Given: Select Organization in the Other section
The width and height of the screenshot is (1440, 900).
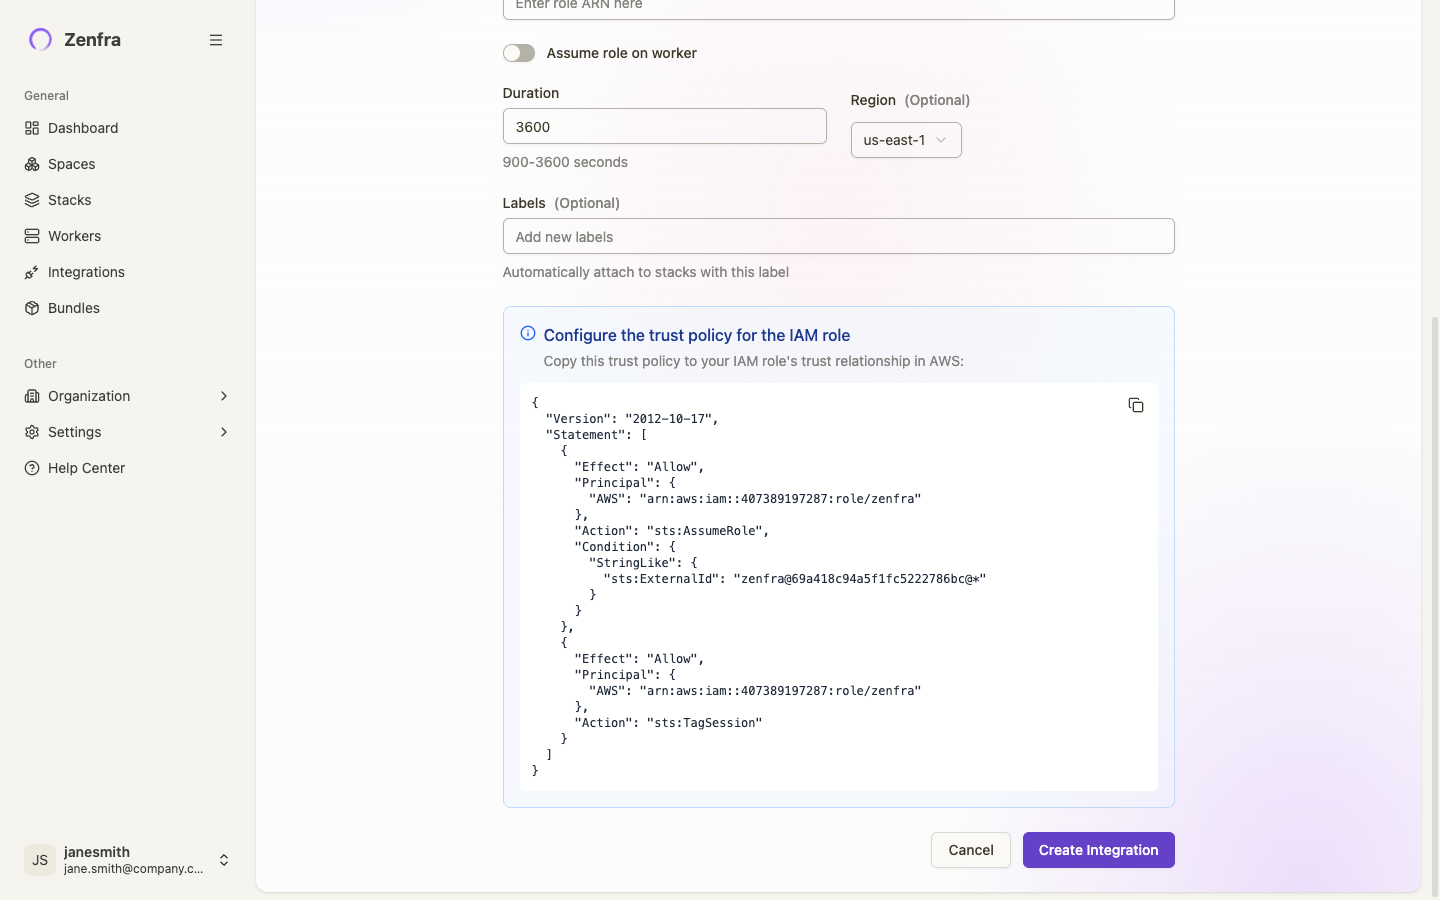Looking at the screenshot, I should coord(87,396).
